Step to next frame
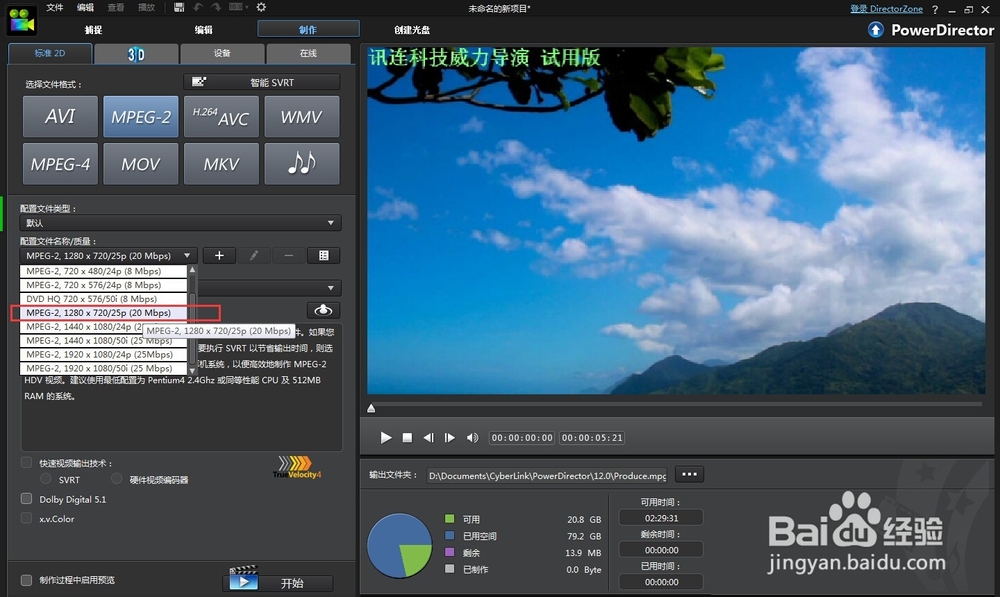Image resolution: width=1000 pixels, height=597 pixels. click(450, 438)
